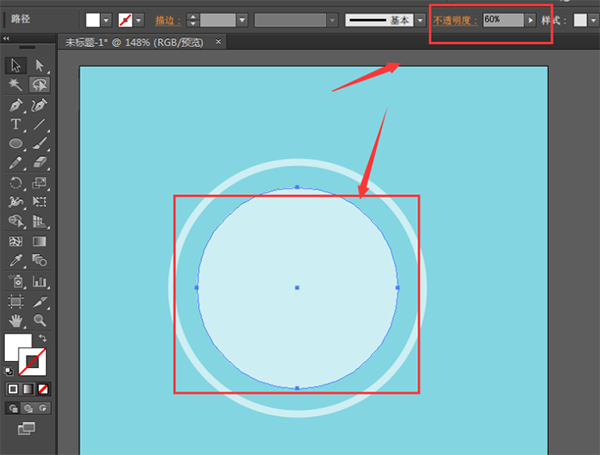
Task: Set paint mode to Gradient
Action: pyautogui.click(x=28, y=389)
